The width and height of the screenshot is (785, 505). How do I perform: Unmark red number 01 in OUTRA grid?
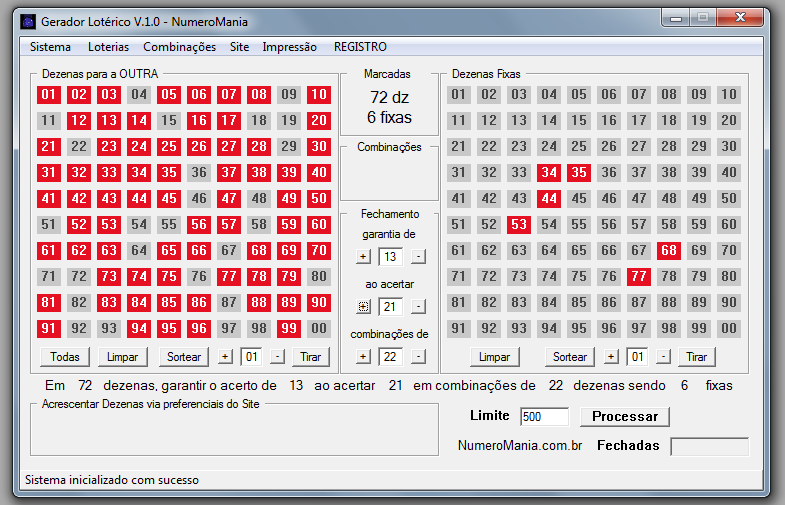tap(49, 95)
